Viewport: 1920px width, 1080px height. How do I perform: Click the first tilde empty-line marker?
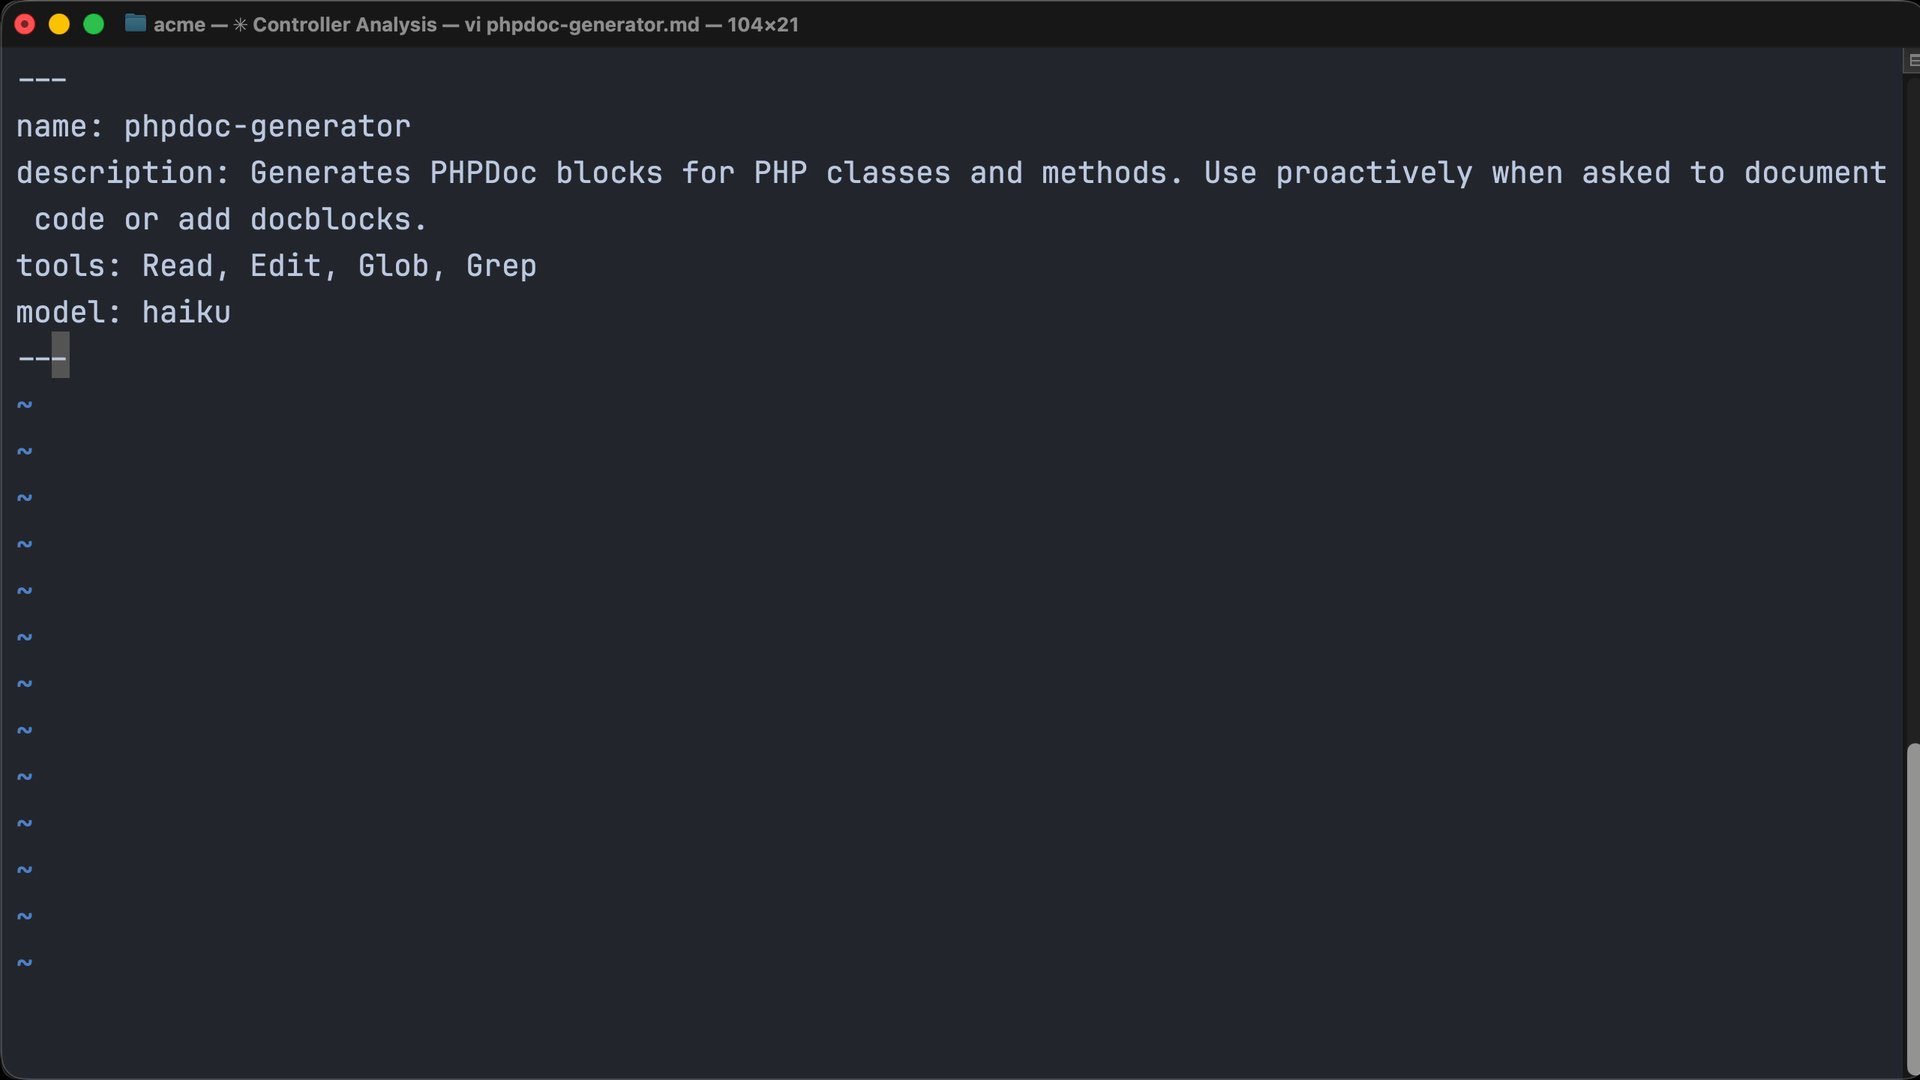pyautogui.click(x=25, y=405)
